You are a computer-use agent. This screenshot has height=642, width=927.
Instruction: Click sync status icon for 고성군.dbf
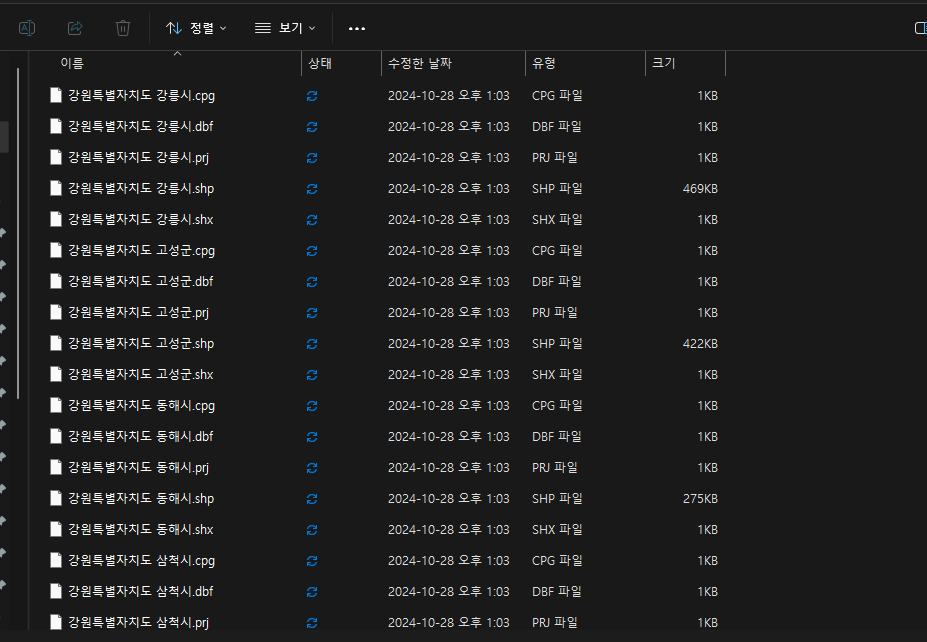tap(312, 282)
